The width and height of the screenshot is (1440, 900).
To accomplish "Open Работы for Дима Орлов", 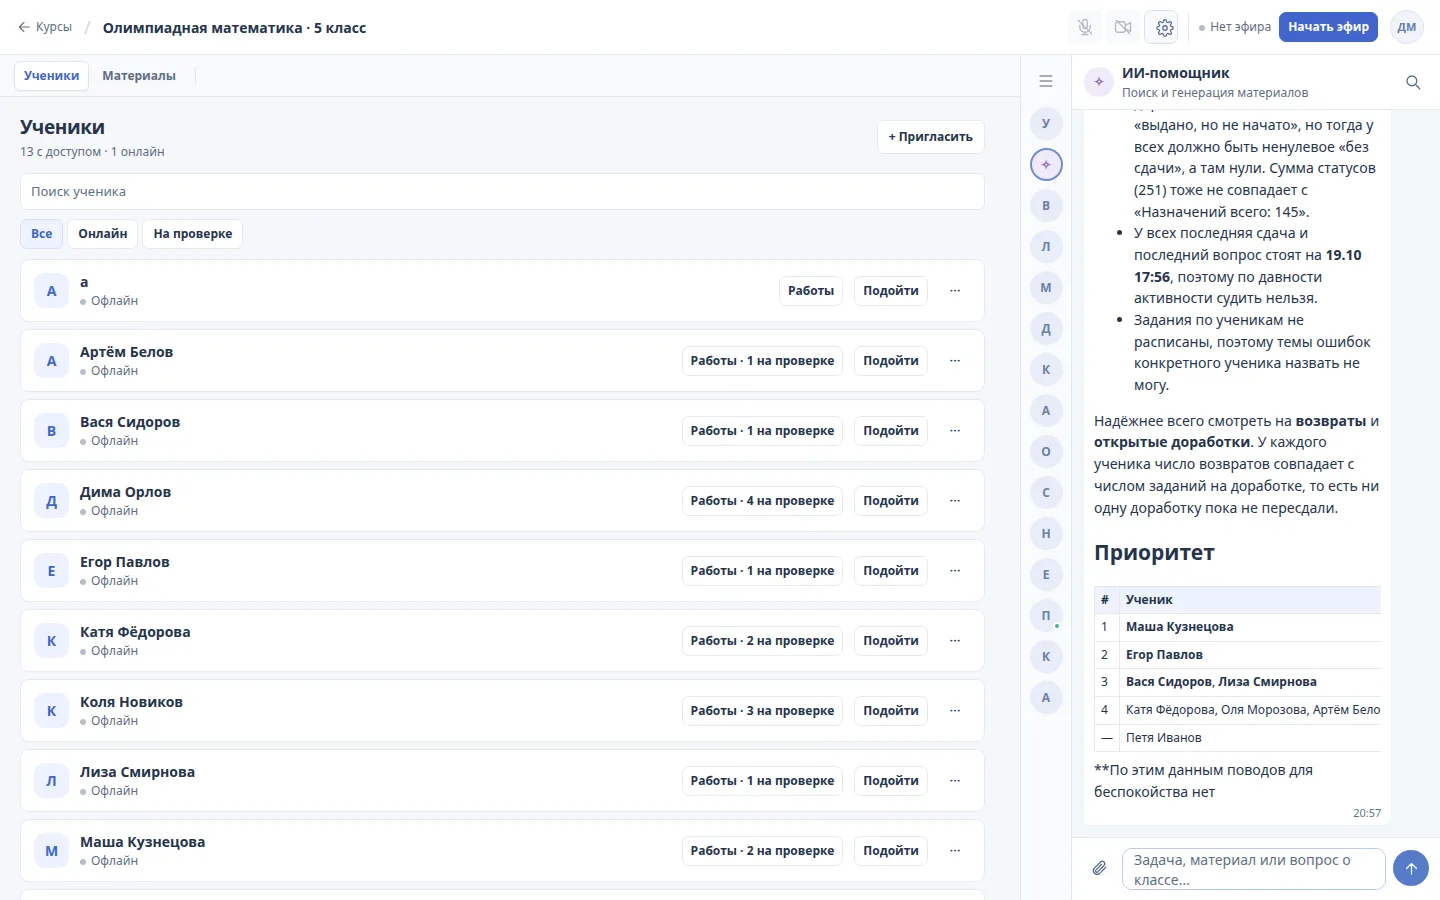I will 762,501.
